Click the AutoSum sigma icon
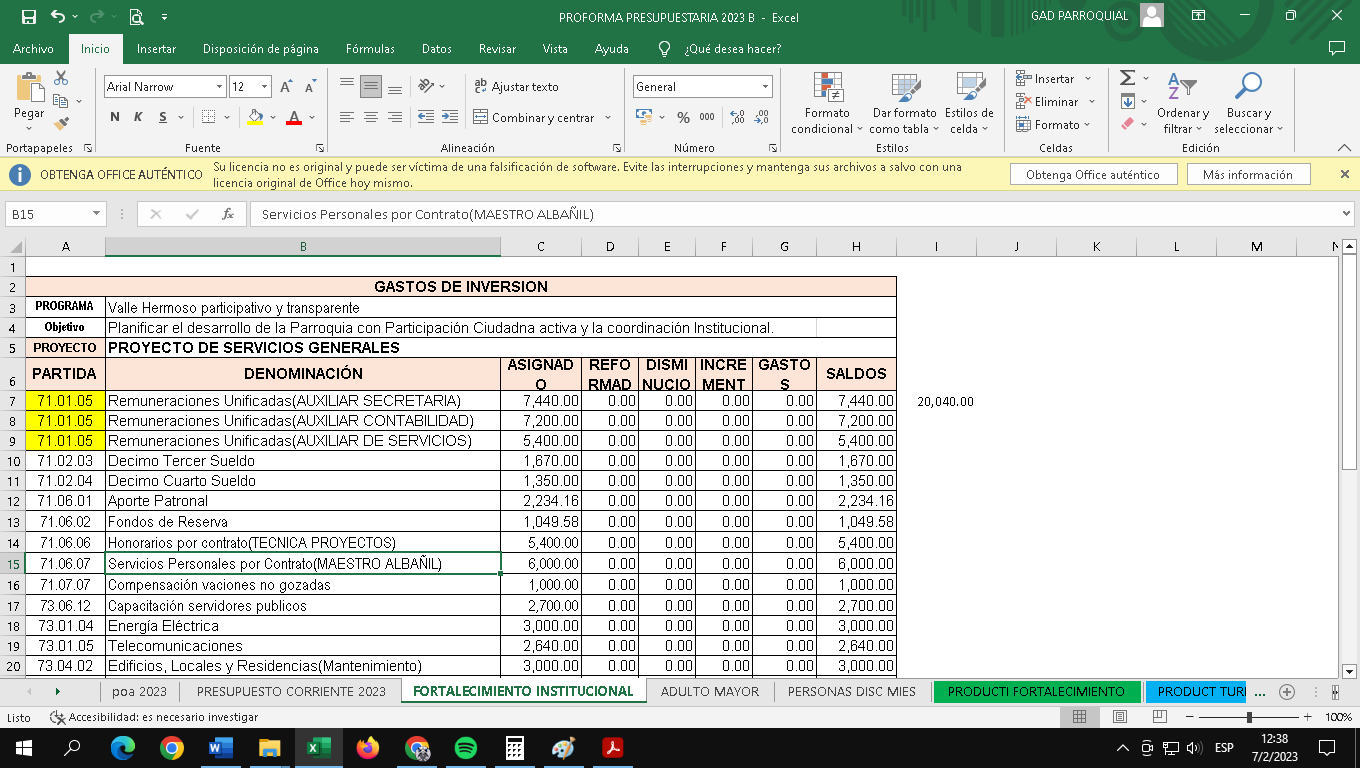The width and height of the screenshot is (1360, 768). click(x=1127, y=78)
